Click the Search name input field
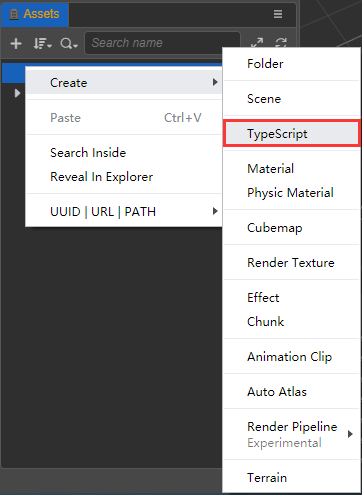This screenshot has height=495, width=362. pos(162,43)
